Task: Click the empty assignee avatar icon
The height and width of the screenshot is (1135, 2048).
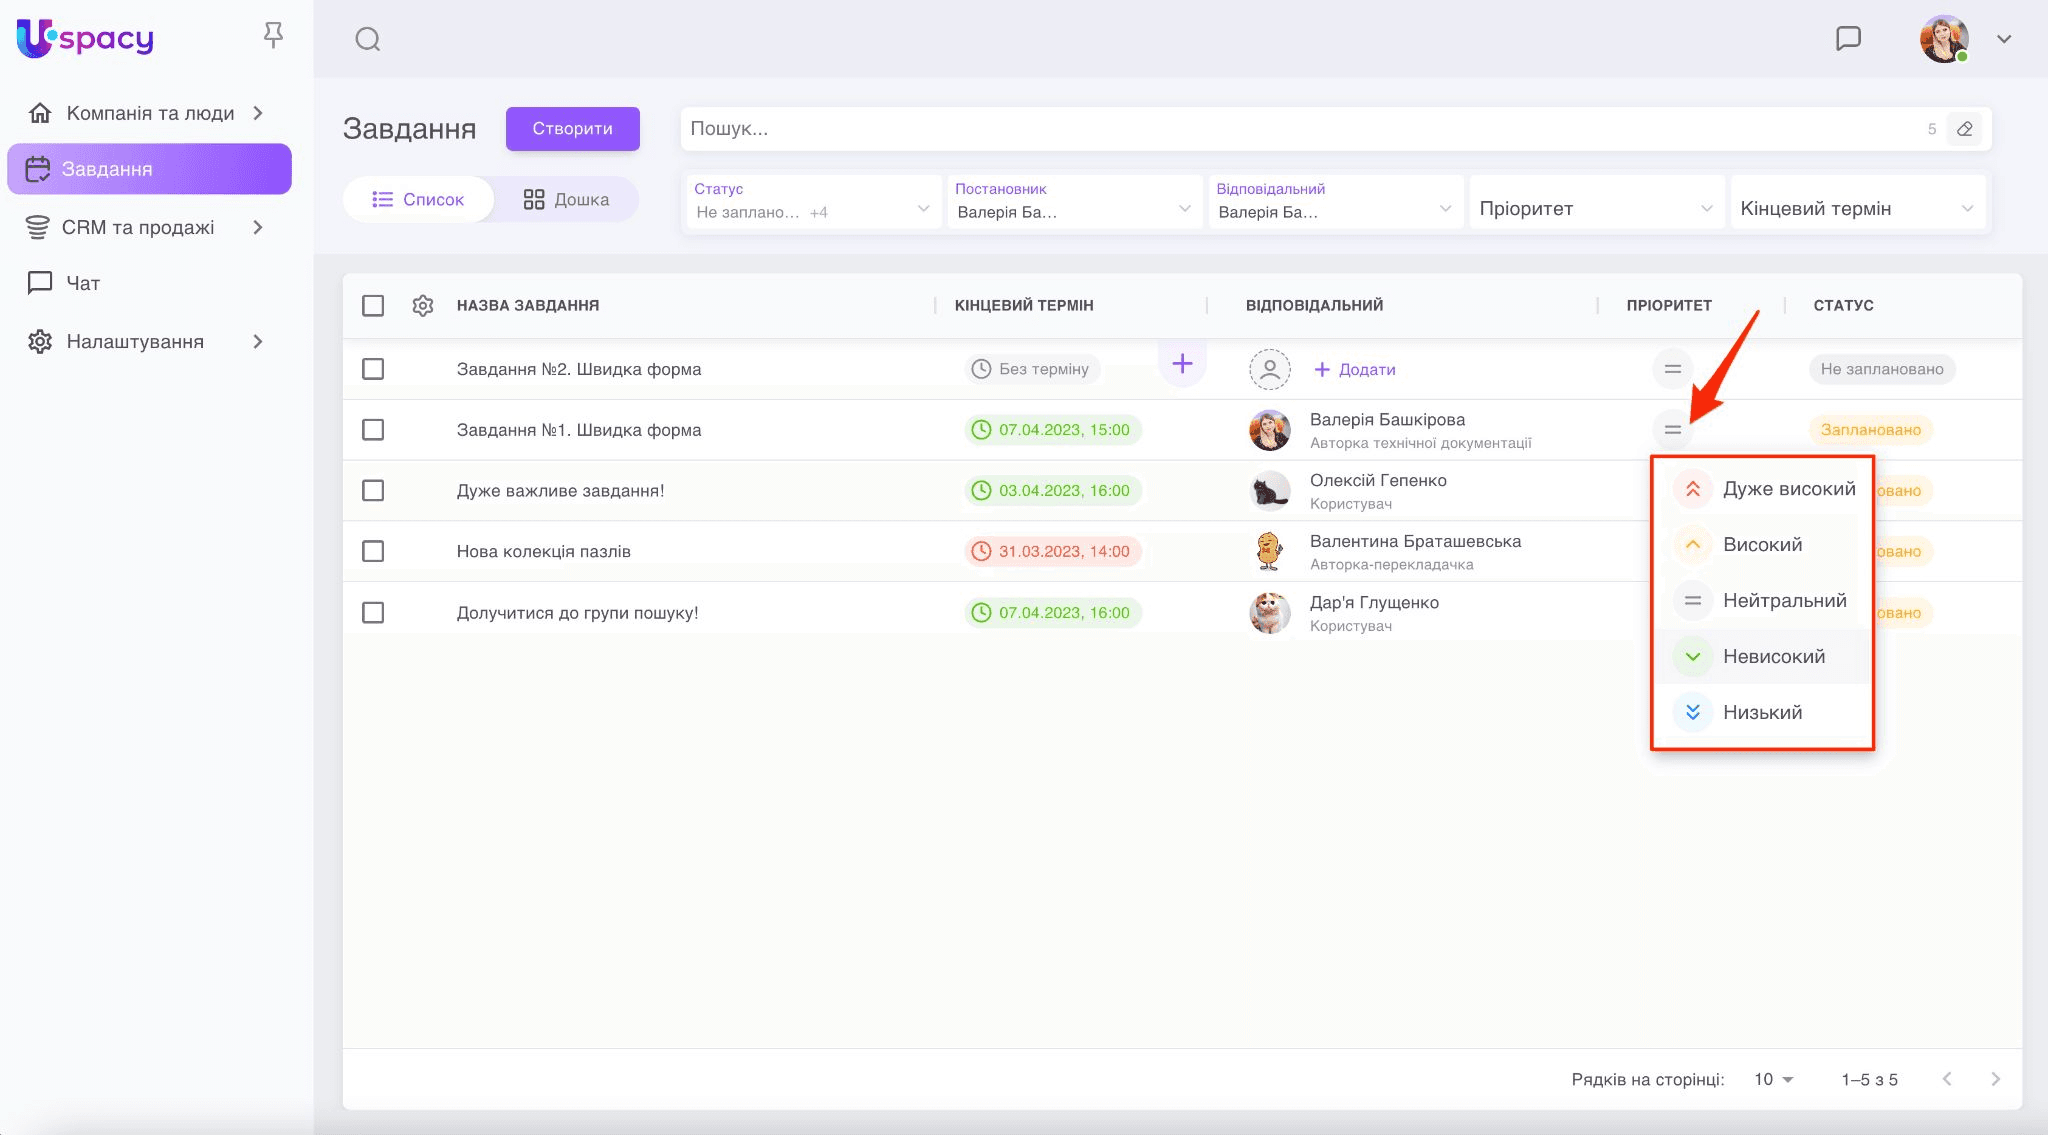Action: (x=1270, y=369)
